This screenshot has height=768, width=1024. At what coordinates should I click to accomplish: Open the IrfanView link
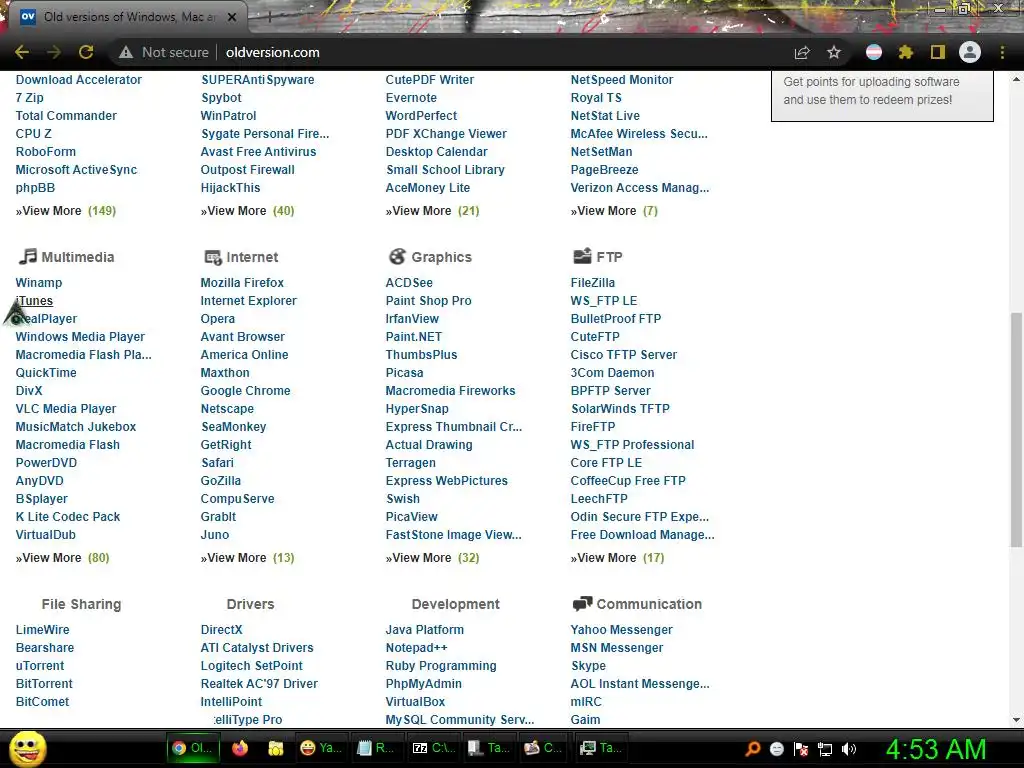[412, 319]
